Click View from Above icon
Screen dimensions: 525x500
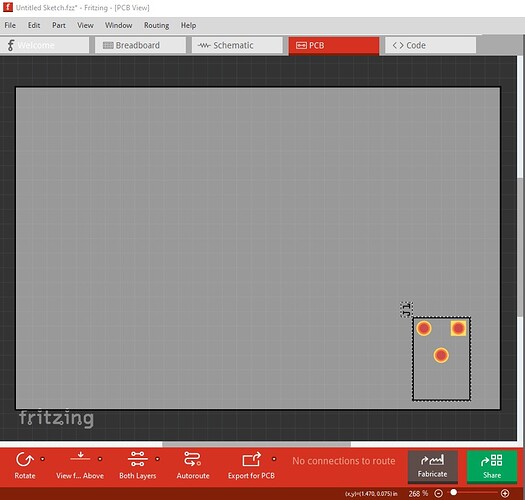pyautogui.click(x=80, y=457)
